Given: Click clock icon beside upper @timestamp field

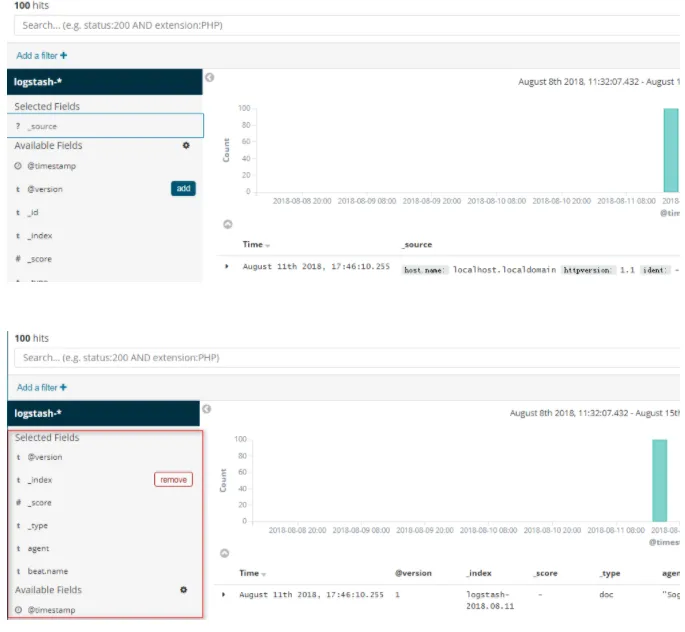Looking at the screenshot, I should tap(18, 166).
